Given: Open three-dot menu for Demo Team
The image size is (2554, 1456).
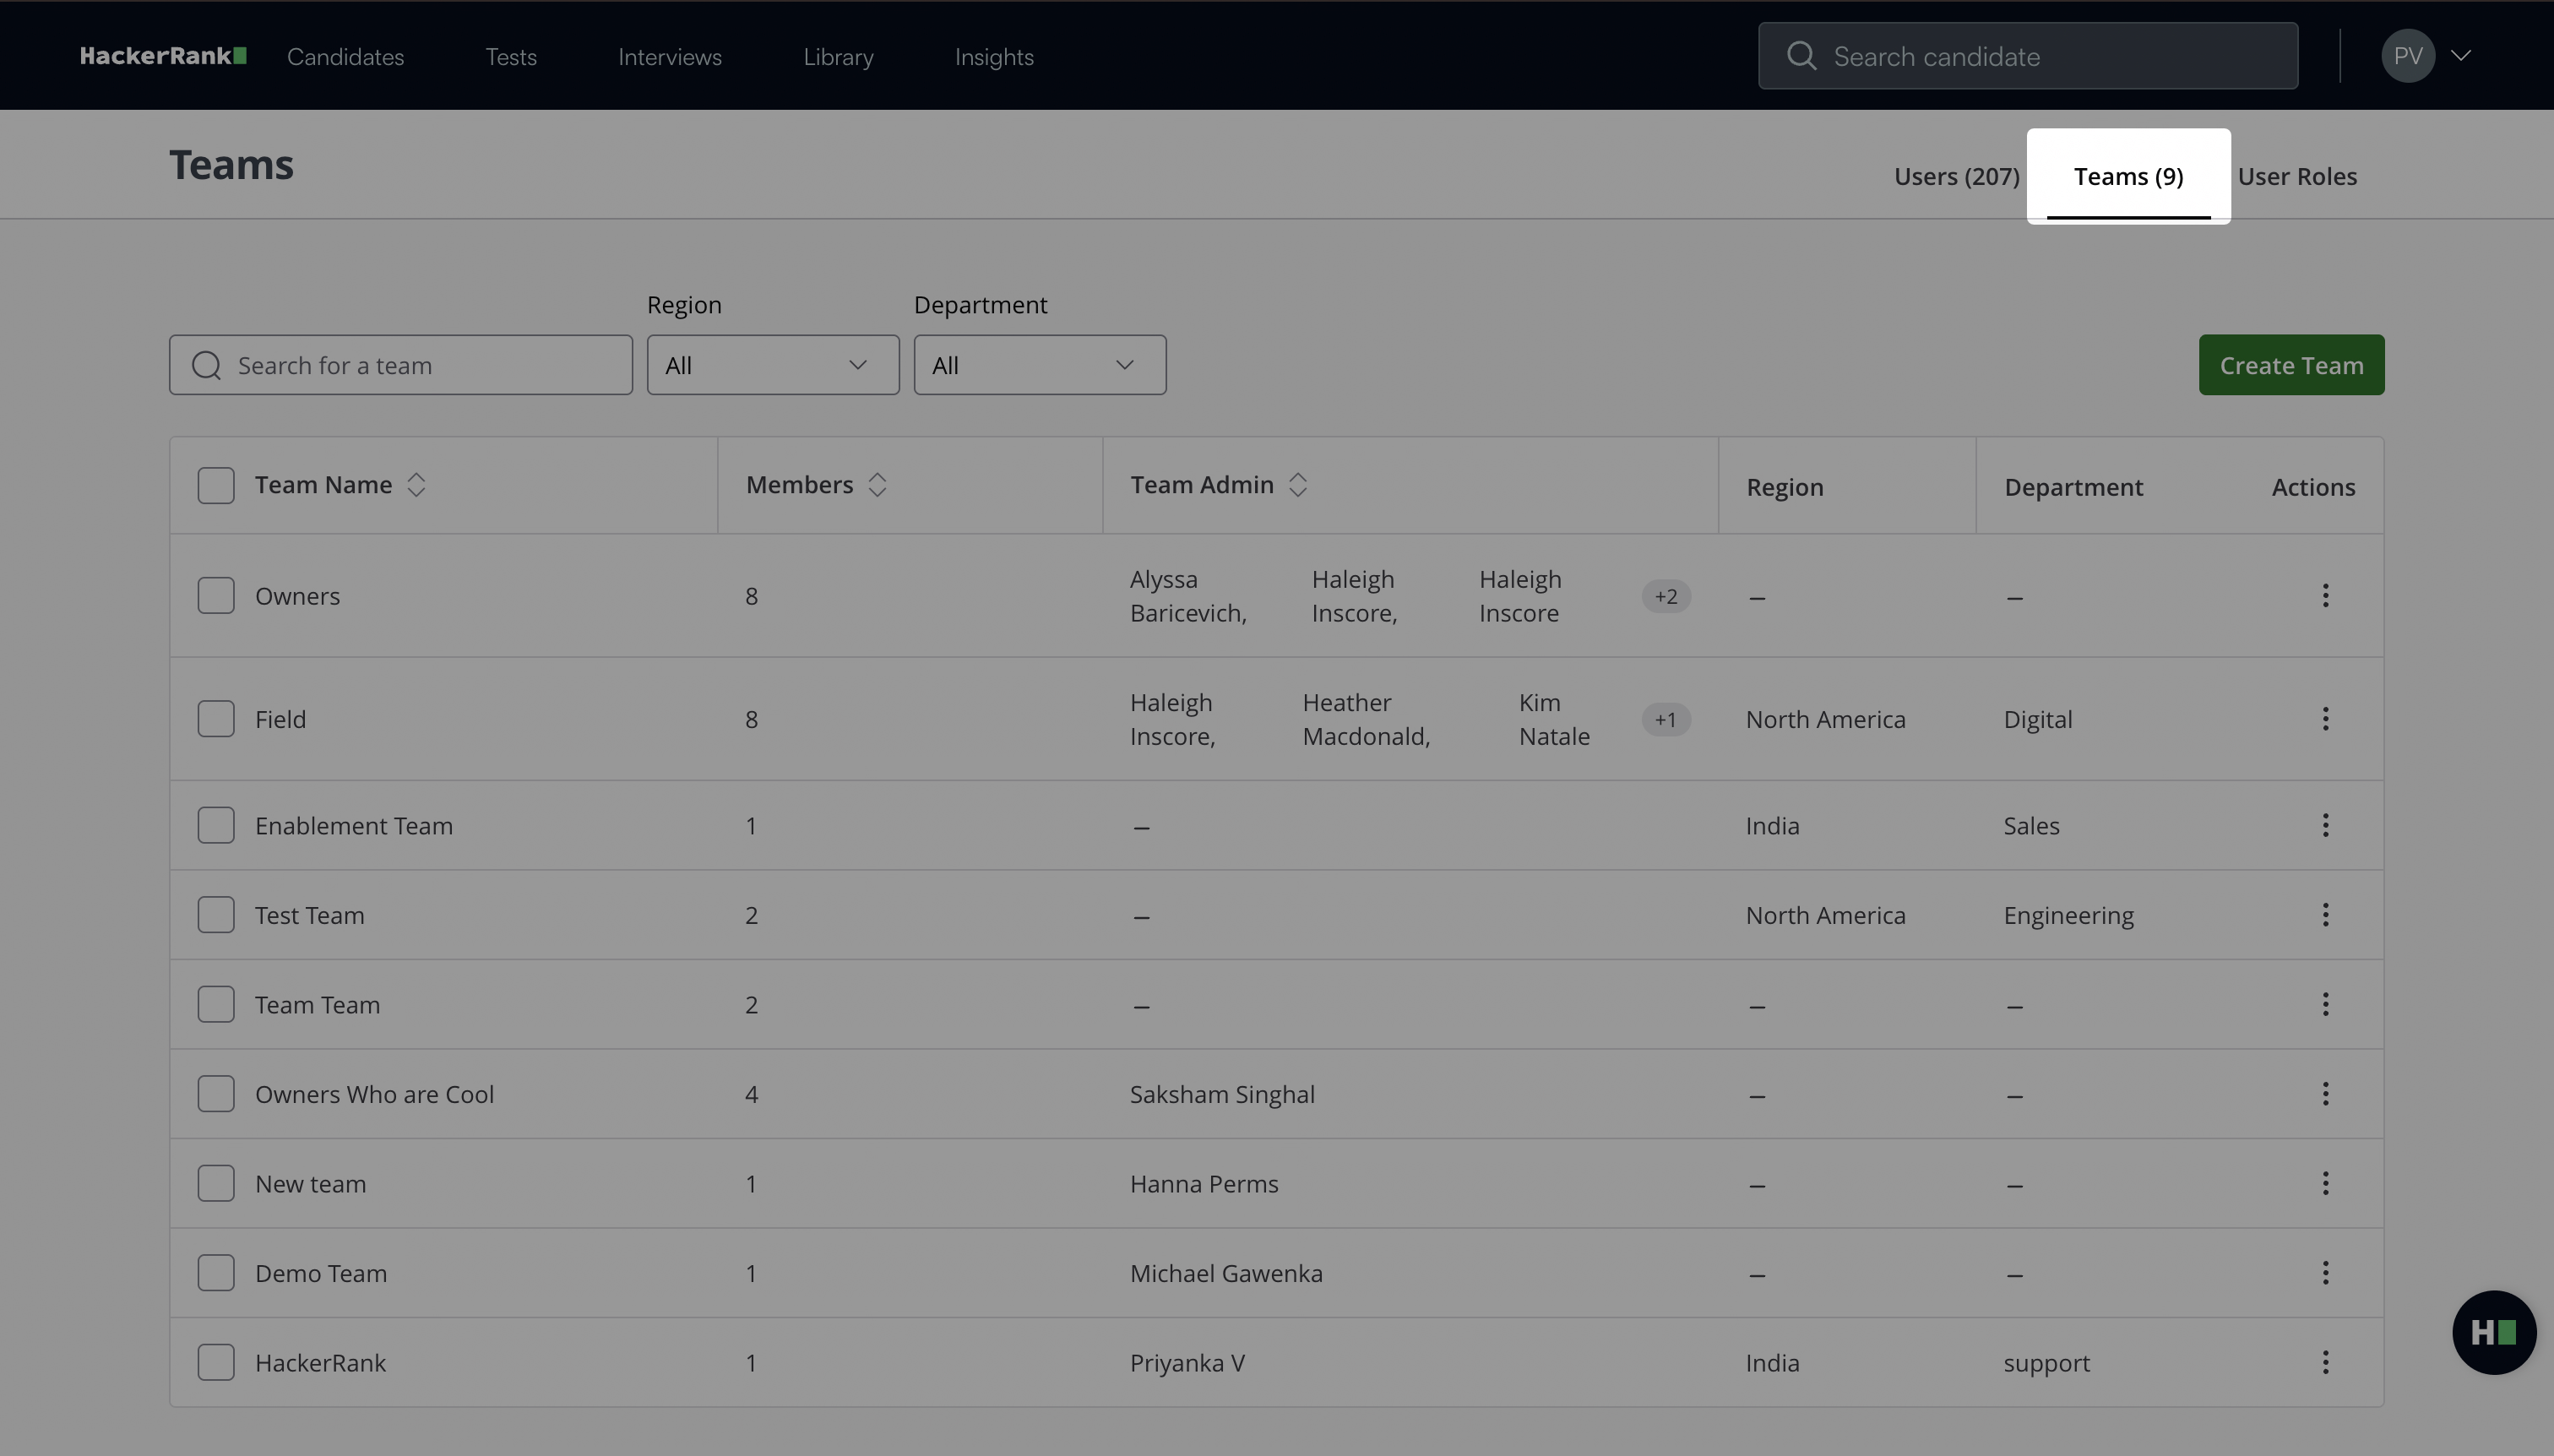Looking at the screenshot, I should click(x=2325, y=1273).
